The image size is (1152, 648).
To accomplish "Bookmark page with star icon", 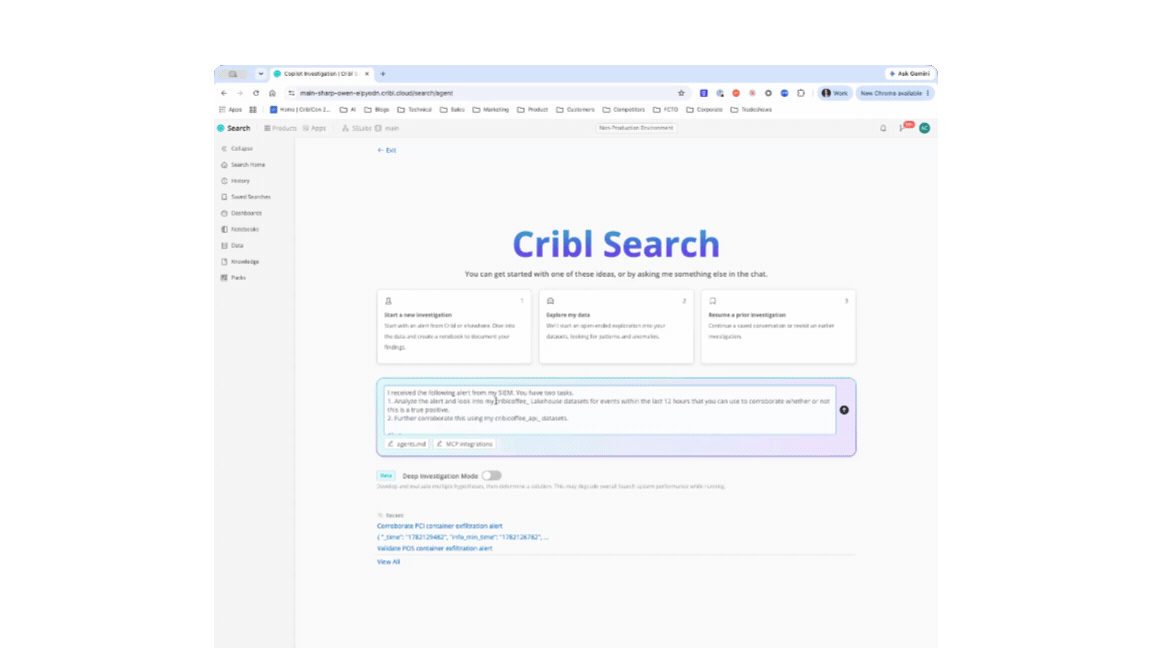I will click(681, 93).
